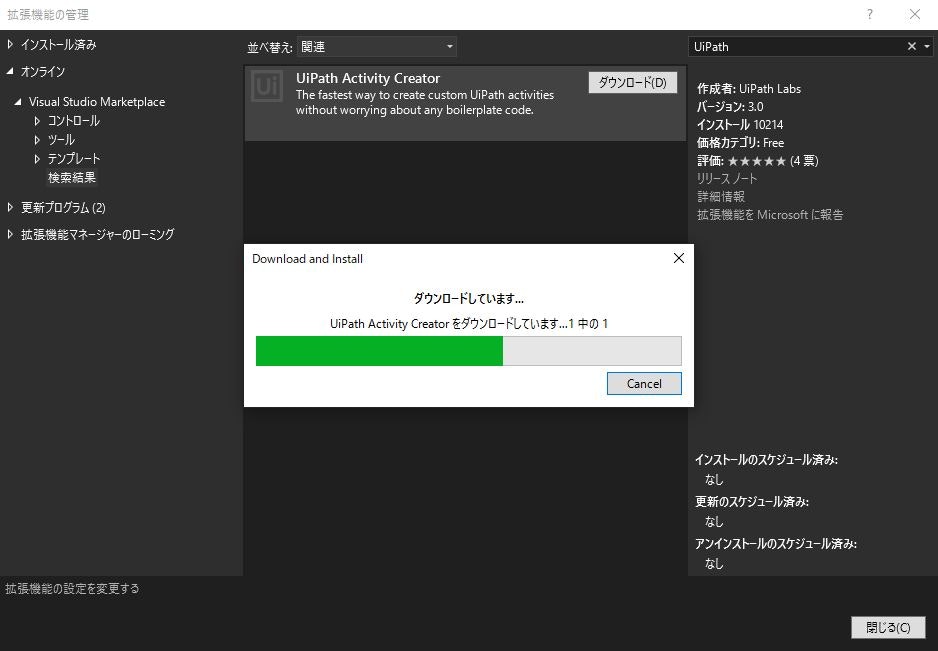The height and width of the screenshot is (651, 938).
Task: Click the 閉じる(C) button
Action: pyautogui.click(x=888, y=627)
